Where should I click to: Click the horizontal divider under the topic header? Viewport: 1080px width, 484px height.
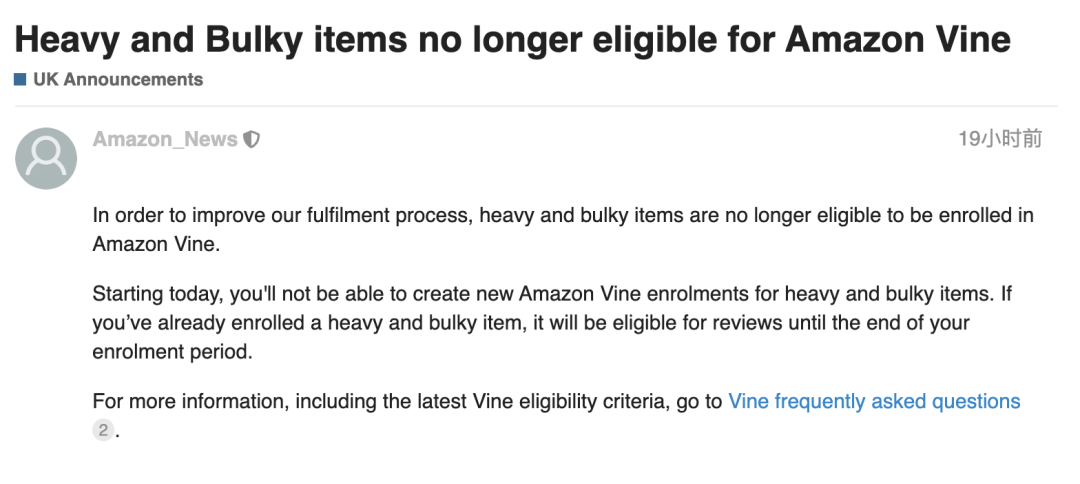coord(536,106)
